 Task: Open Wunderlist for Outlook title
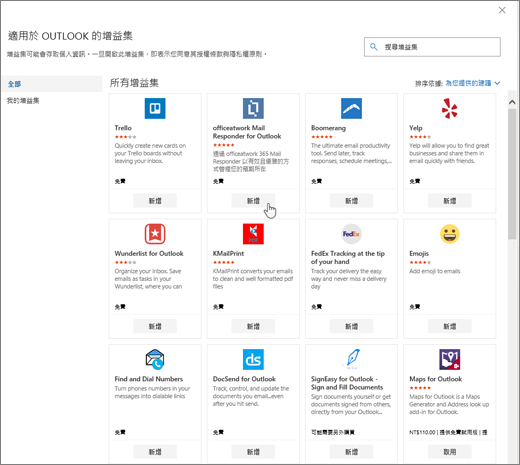point(149,253)
